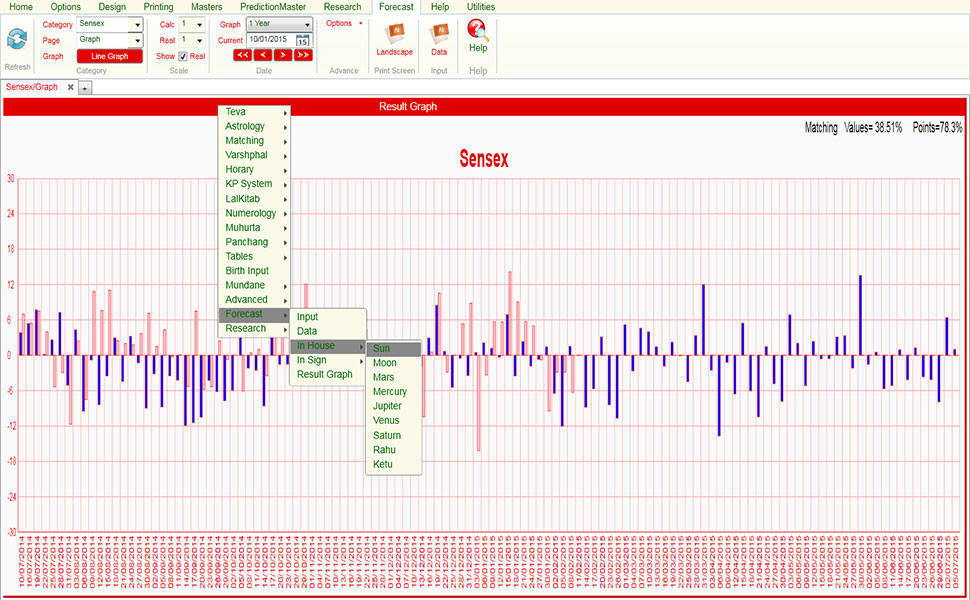Screen dimensions: 970x600
Task: Jump back with the double left arrow
Action: pos(242,55)
